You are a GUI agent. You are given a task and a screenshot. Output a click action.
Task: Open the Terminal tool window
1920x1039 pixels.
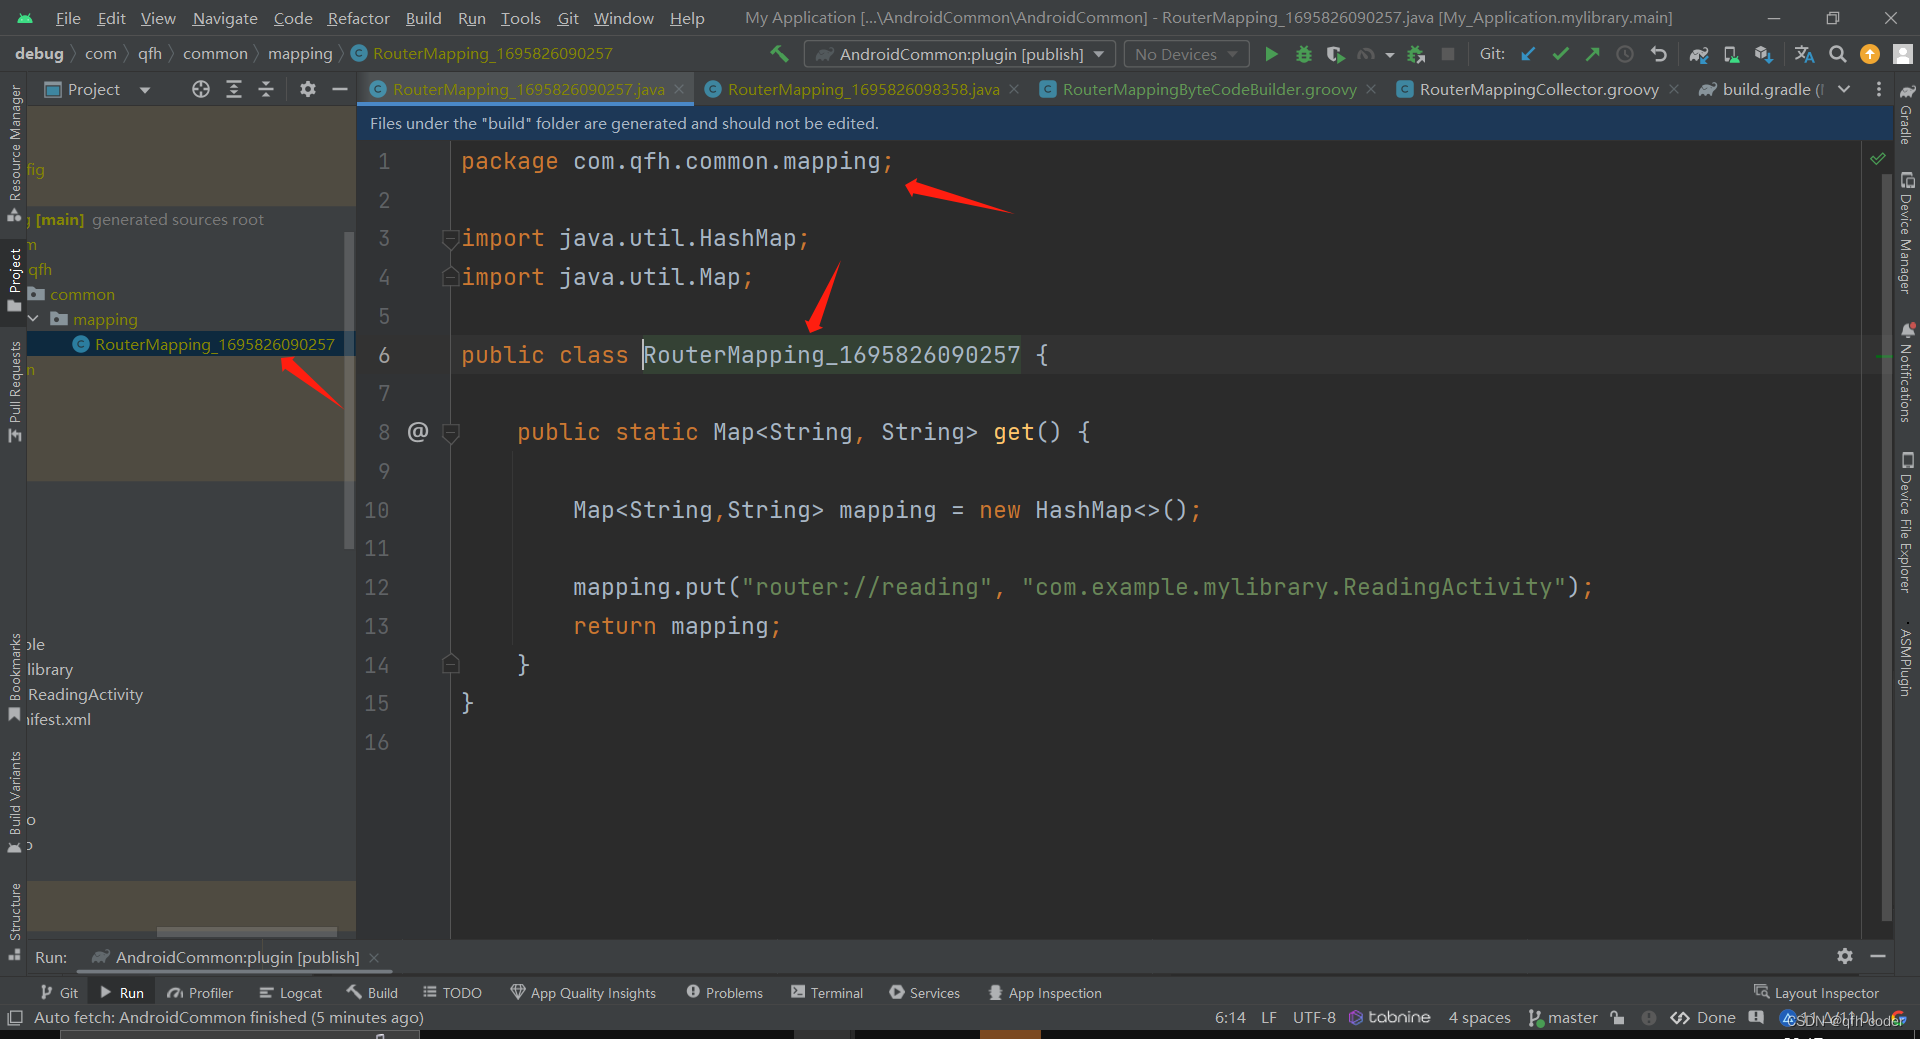tap(826, 992)
